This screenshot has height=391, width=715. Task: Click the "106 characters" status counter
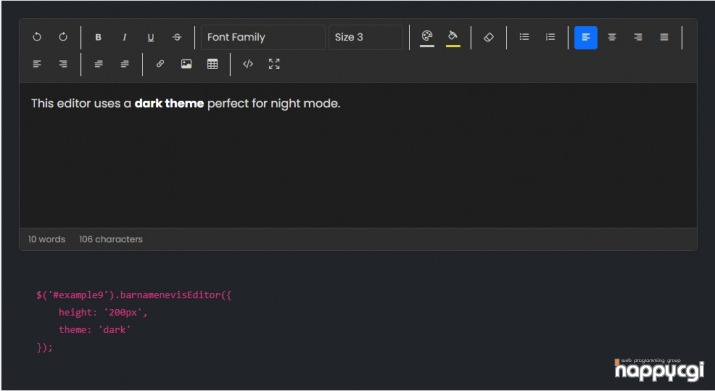[111, 239]
